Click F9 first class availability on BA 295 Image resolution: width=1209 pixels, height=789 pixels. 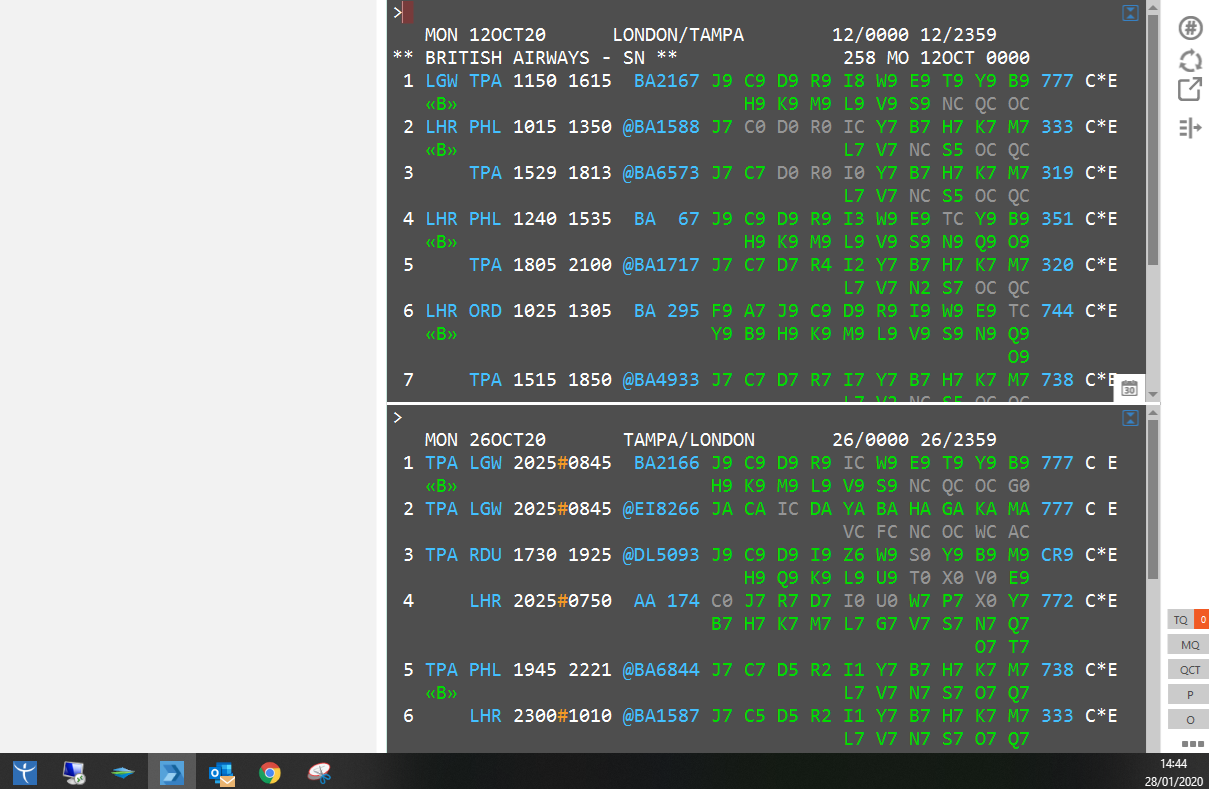(721, 311)
